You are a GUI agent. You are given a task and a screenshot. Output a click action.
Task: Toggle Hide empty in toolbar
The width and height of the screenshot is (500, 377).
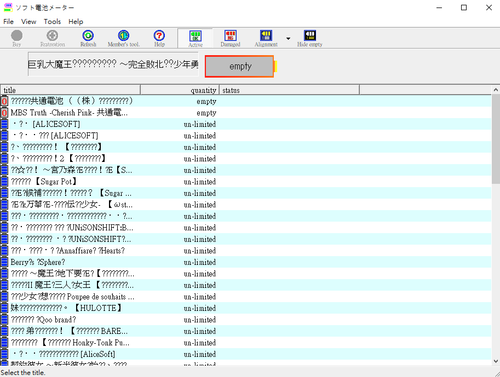(x=310, y=38)
